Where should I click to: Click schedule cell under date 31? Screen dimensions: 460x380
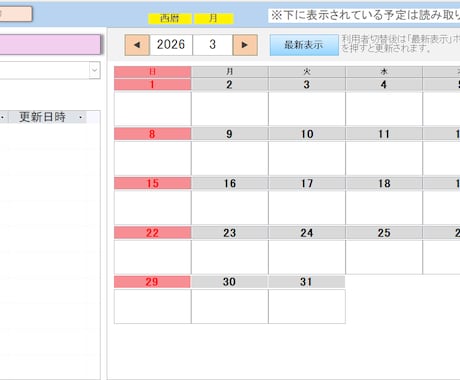point(307,306)
